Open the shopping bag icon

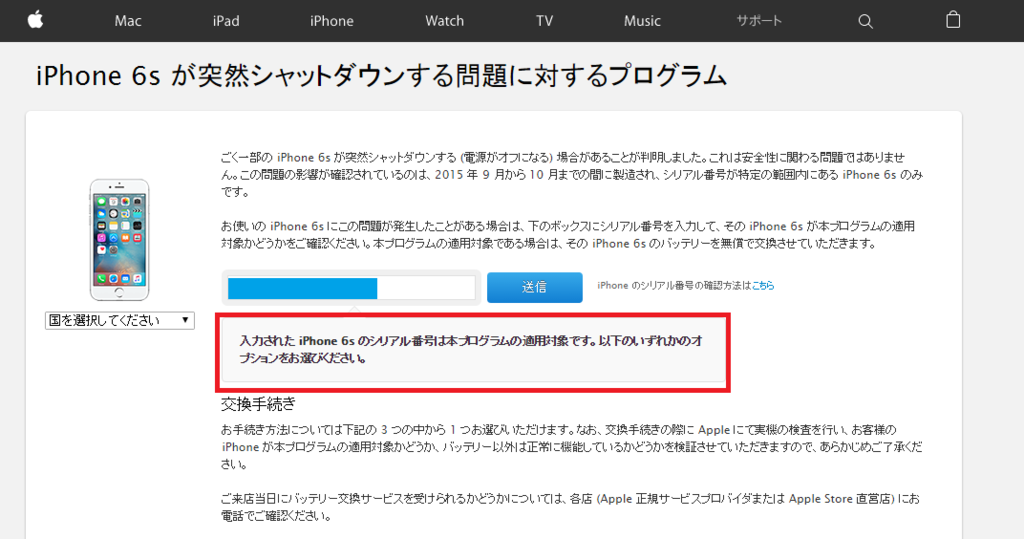[953, 20]
